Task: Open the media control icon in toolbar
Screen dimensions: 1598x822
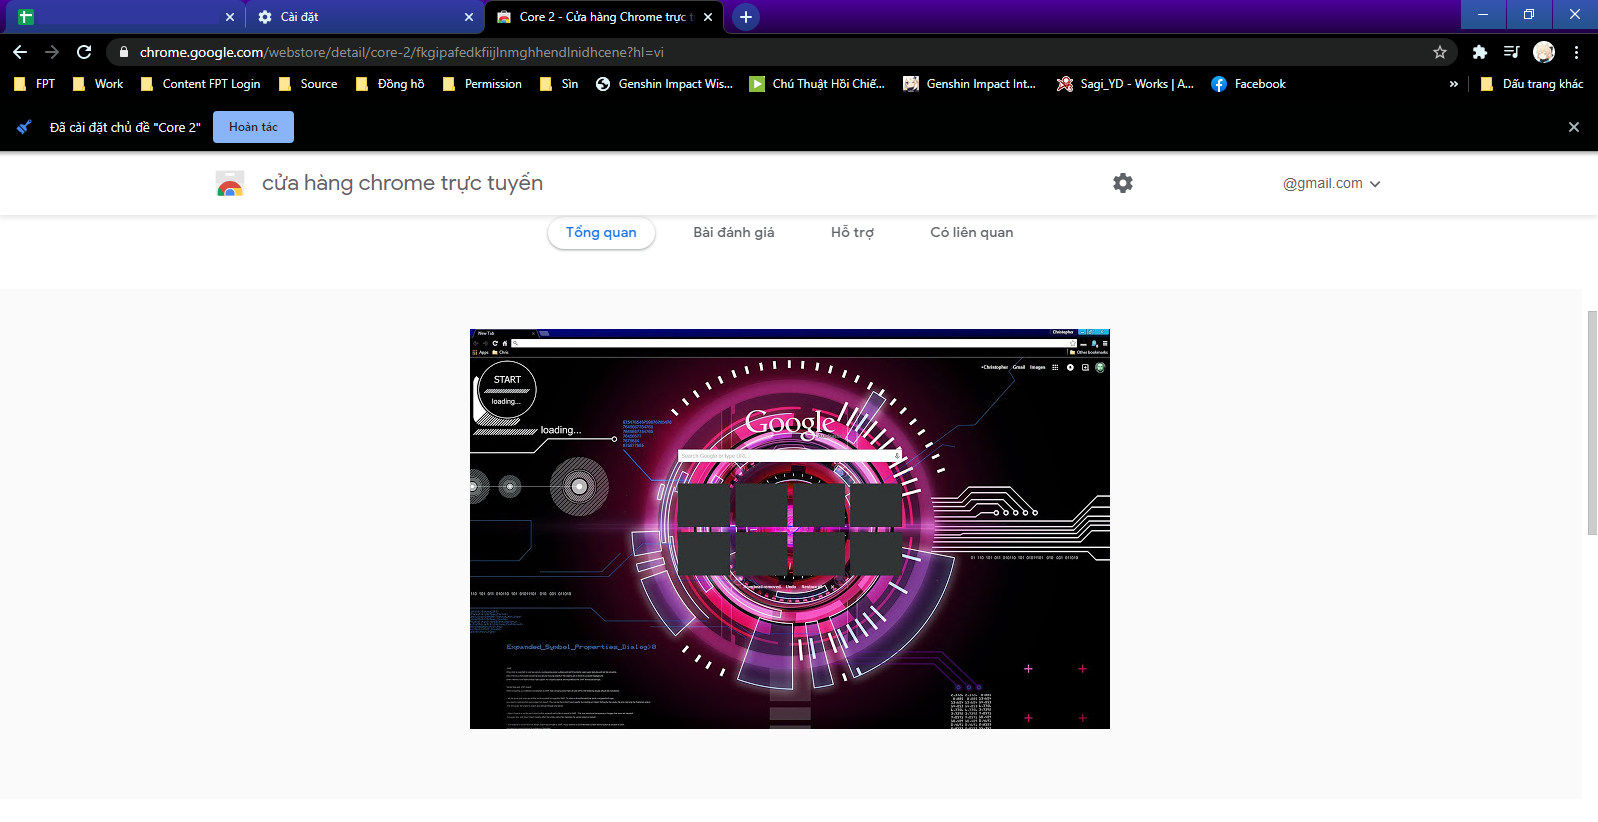Action: [x=1512, y=52]
